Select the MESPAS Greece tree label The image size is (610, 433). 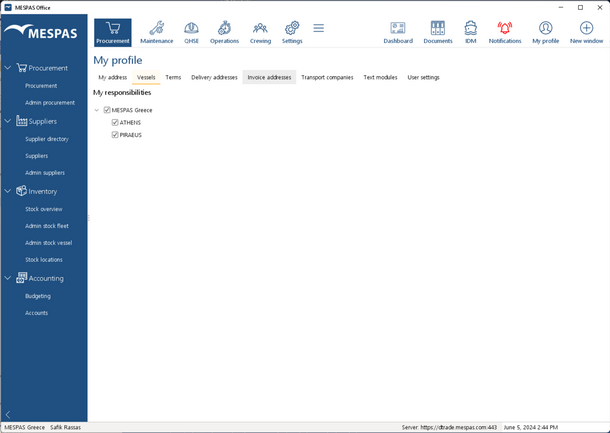pos(132,110)
